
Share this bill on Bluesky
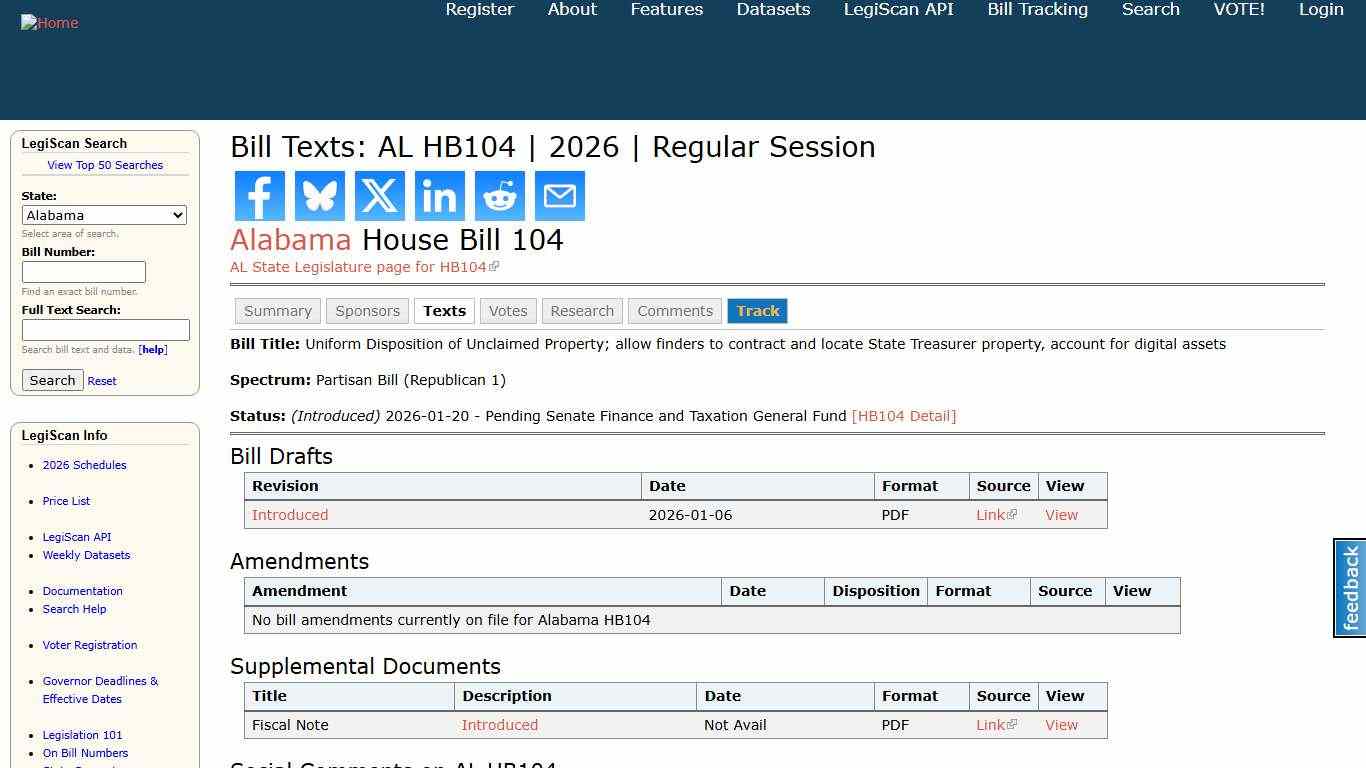point(319,196)
